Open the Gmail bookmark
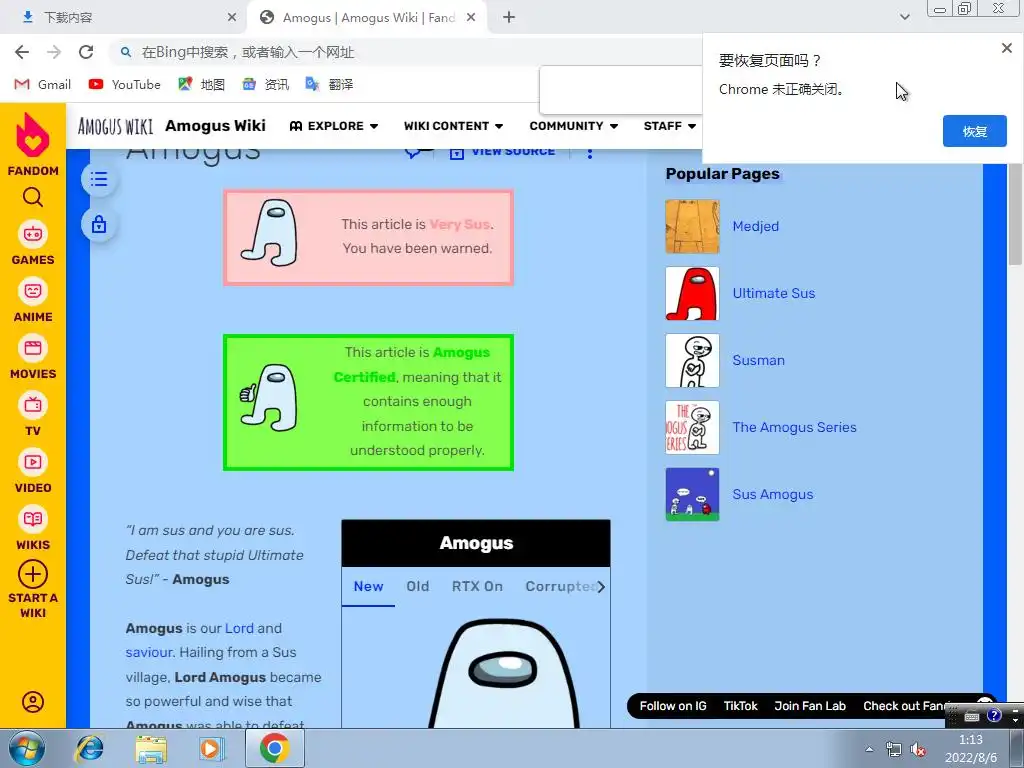1024x768 pixels. coord(42,84)
